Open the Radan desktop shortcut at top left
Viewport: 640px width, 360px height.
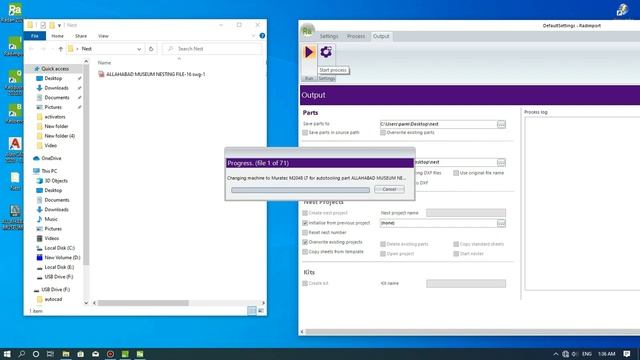click(x=15, y=13)
